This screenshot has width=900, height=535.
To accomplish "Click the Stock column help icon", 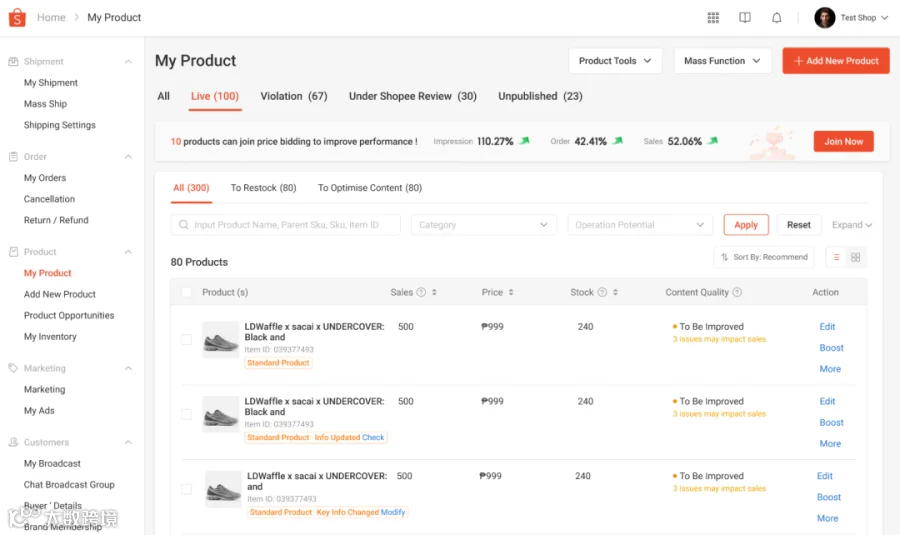I will click(x=602, y=292).
